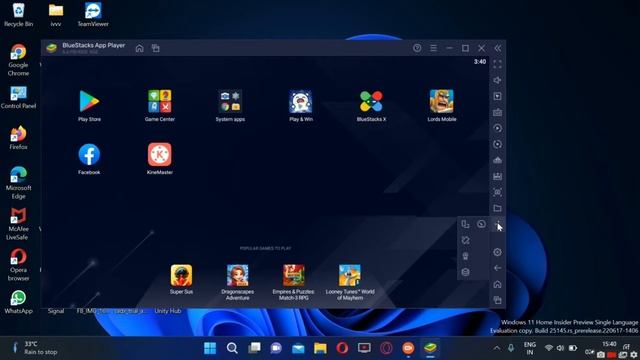Open the ivvv folder on desktop
The image size is (640, 360).
pyautogui.click(x=56, y=15)
